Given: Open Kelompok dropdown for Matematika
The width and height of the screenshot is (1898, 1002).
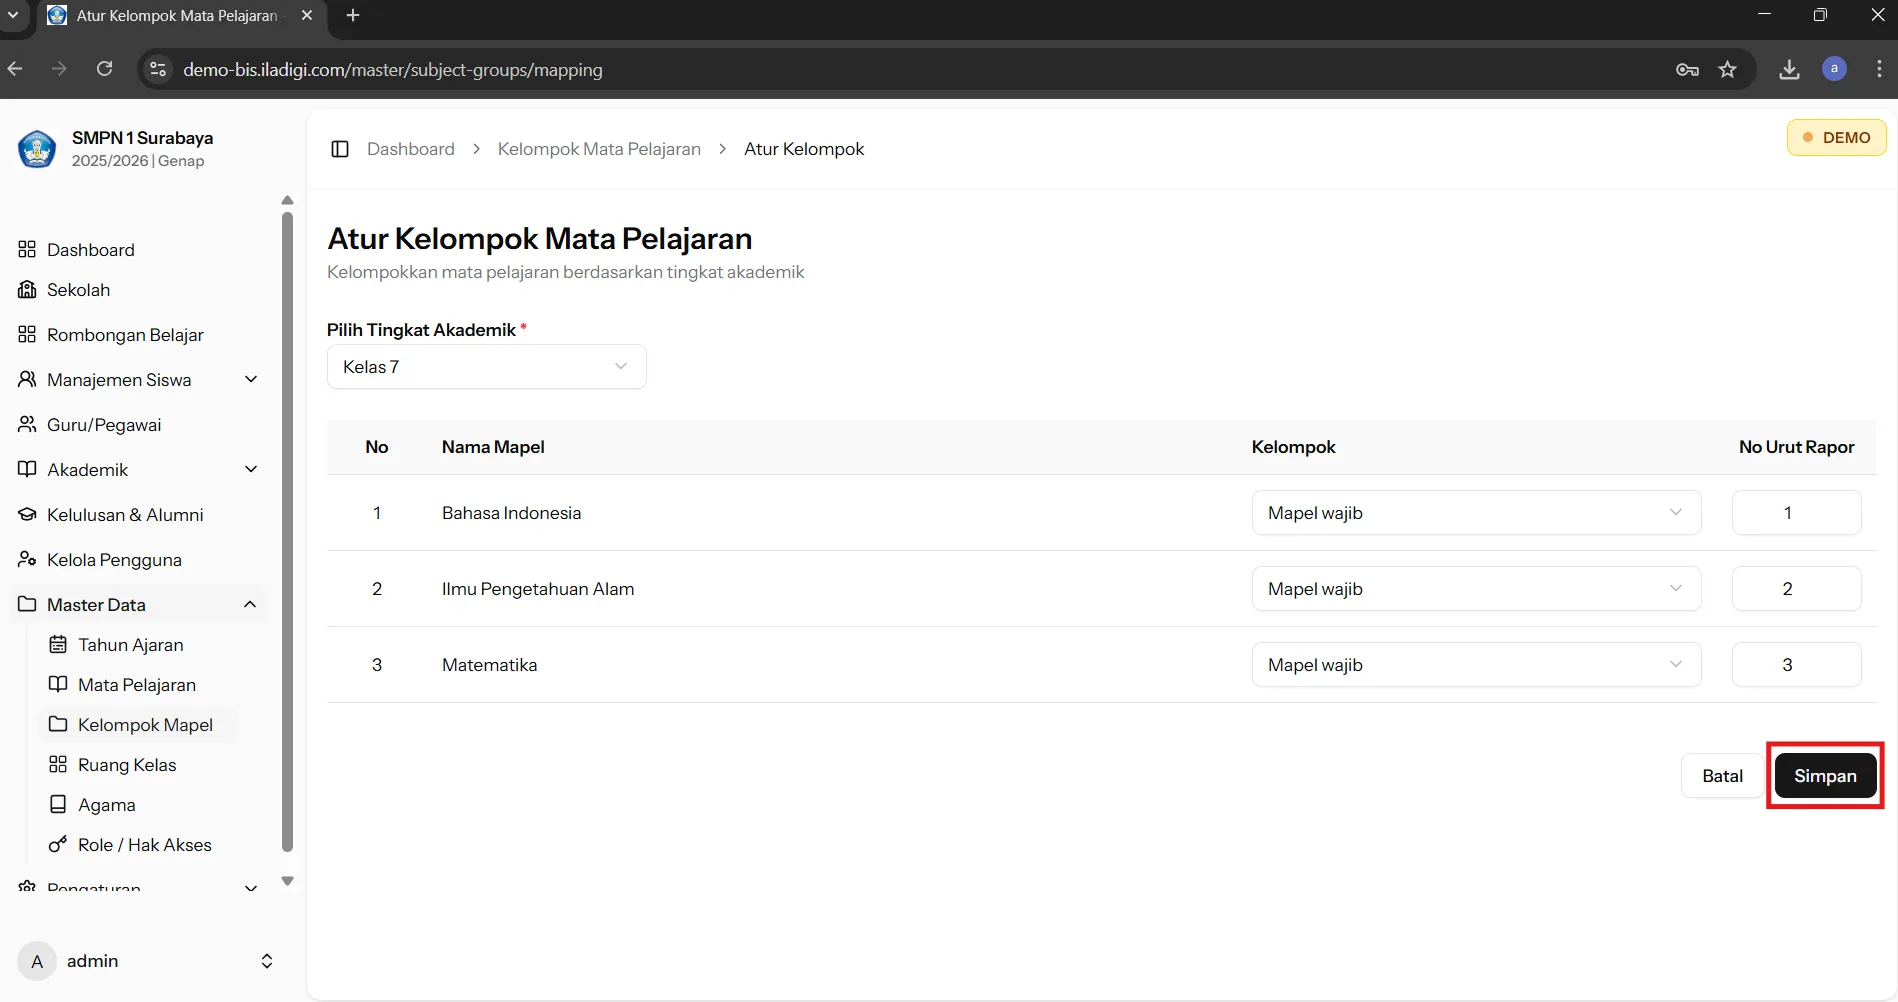Looking at the screenshot, I should [x=1476, y=665].
